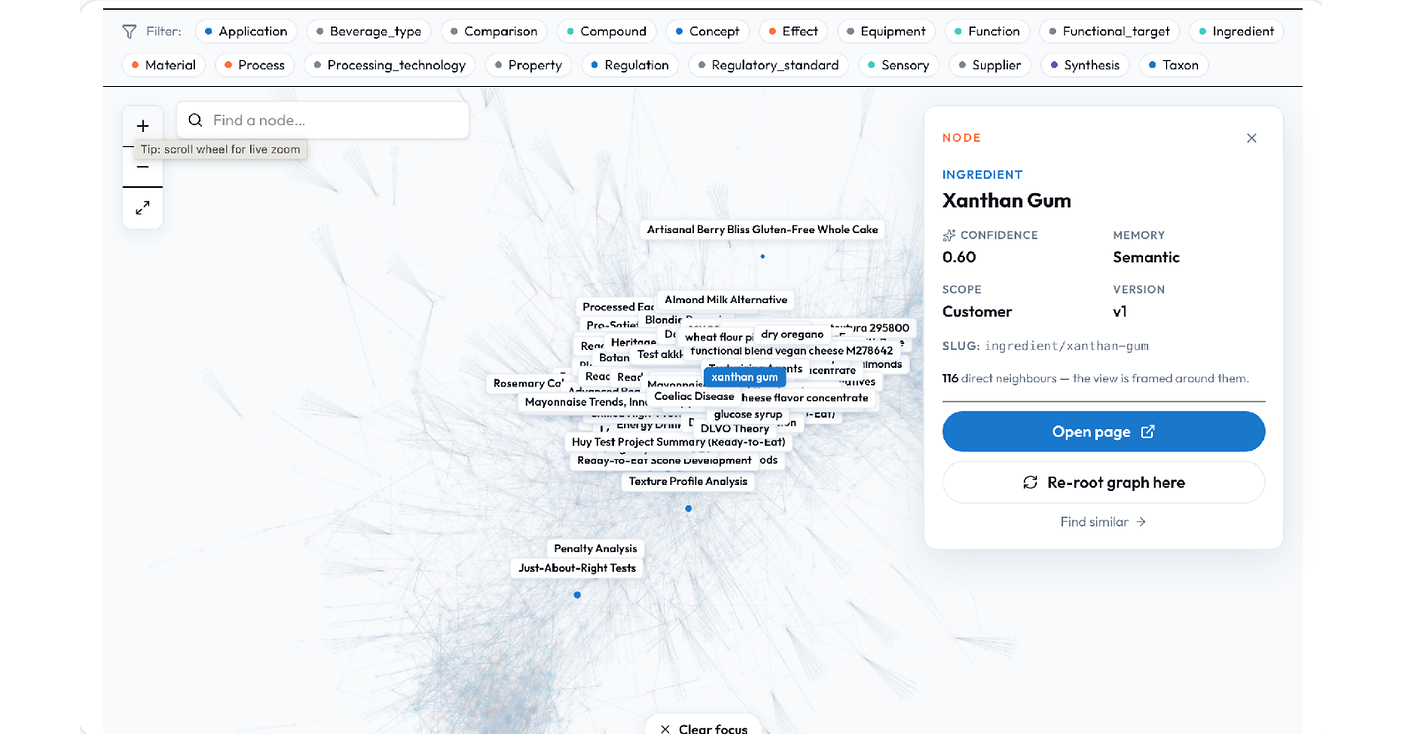This screenshot has height=734, width=1402.
Task: Expand graph to fullscreen view
Action: tap(142, 208)
